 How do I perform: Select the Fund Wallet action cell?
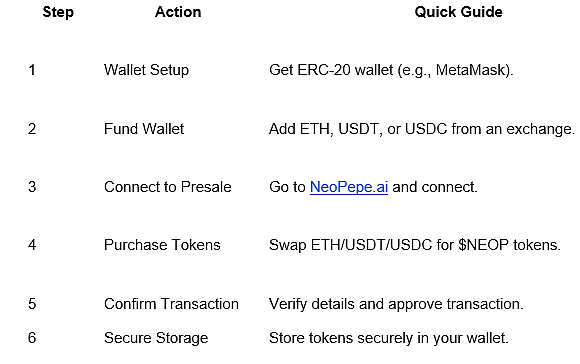tap(144, 129)
